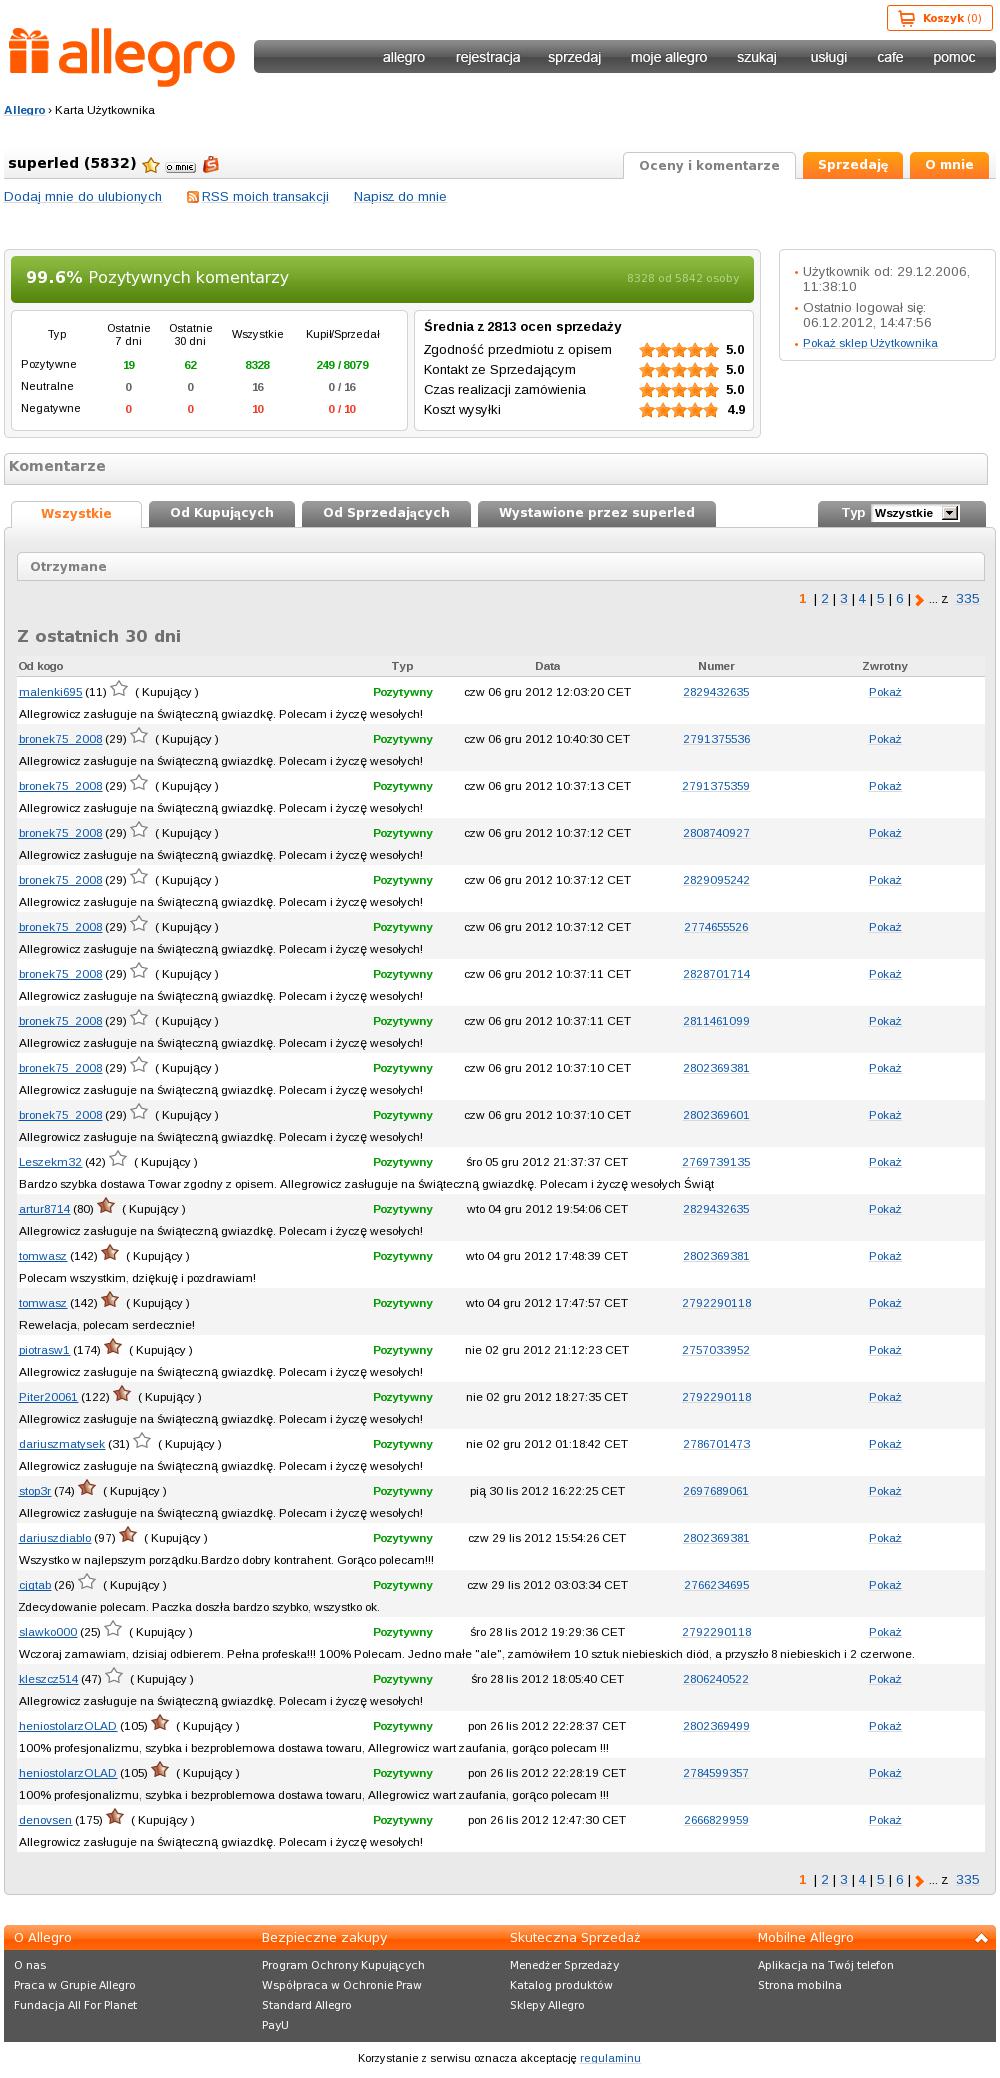Click the RSS feed icon

[193, 197]
